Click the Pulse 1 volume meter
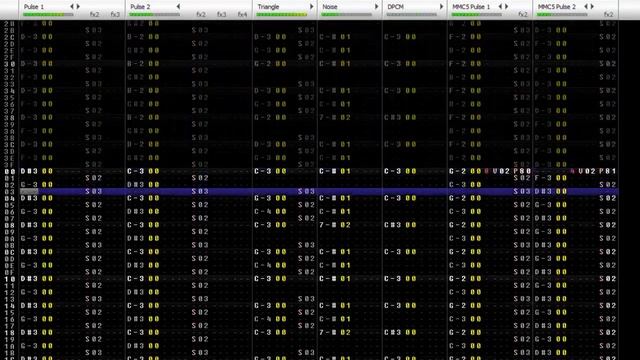 click(x=48, y=15)
